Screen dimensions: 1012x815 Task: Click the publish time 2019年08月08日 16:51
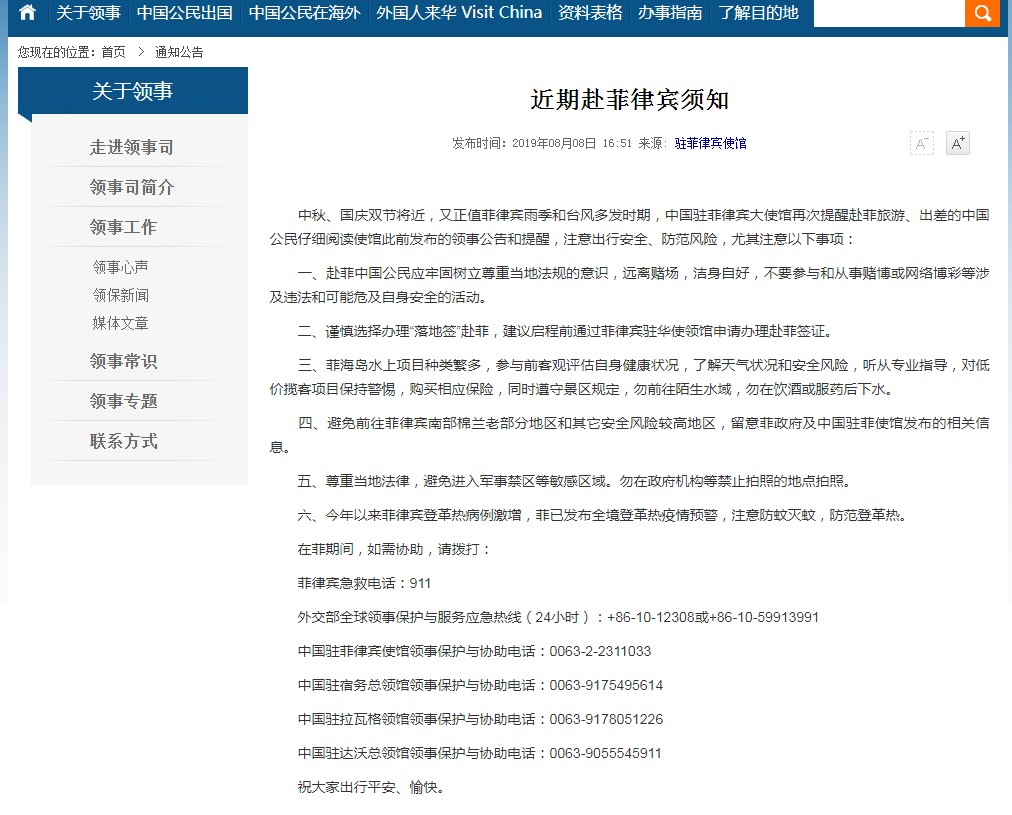[x=572, y=143]
